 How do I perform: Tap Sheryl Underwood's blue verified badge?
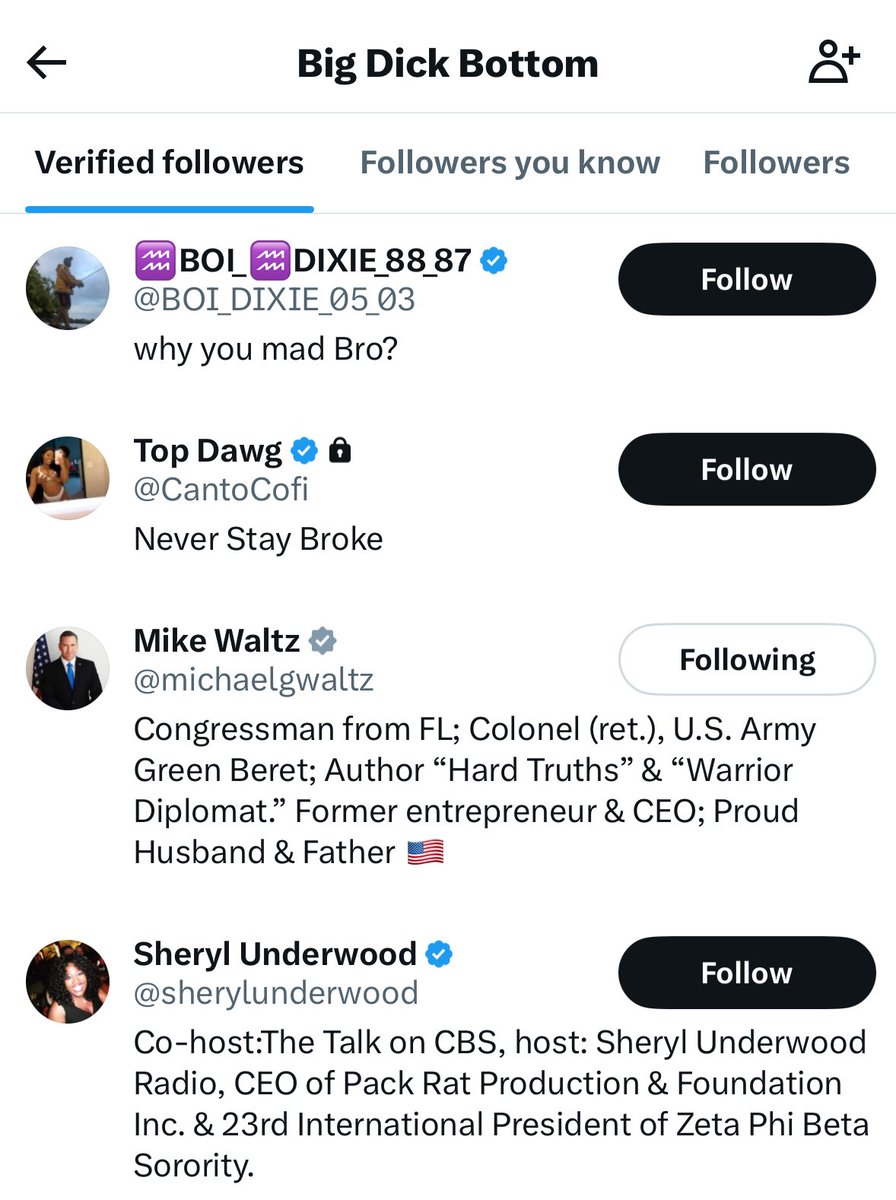[x=438, y=954]
